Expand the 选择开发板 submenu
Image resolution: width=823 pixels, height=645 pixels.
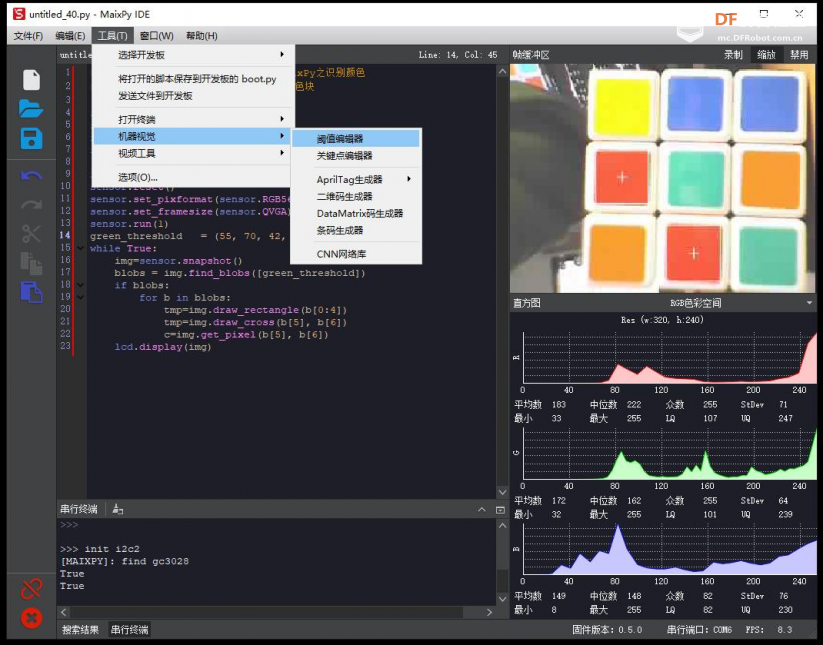[x=192, y=55]
